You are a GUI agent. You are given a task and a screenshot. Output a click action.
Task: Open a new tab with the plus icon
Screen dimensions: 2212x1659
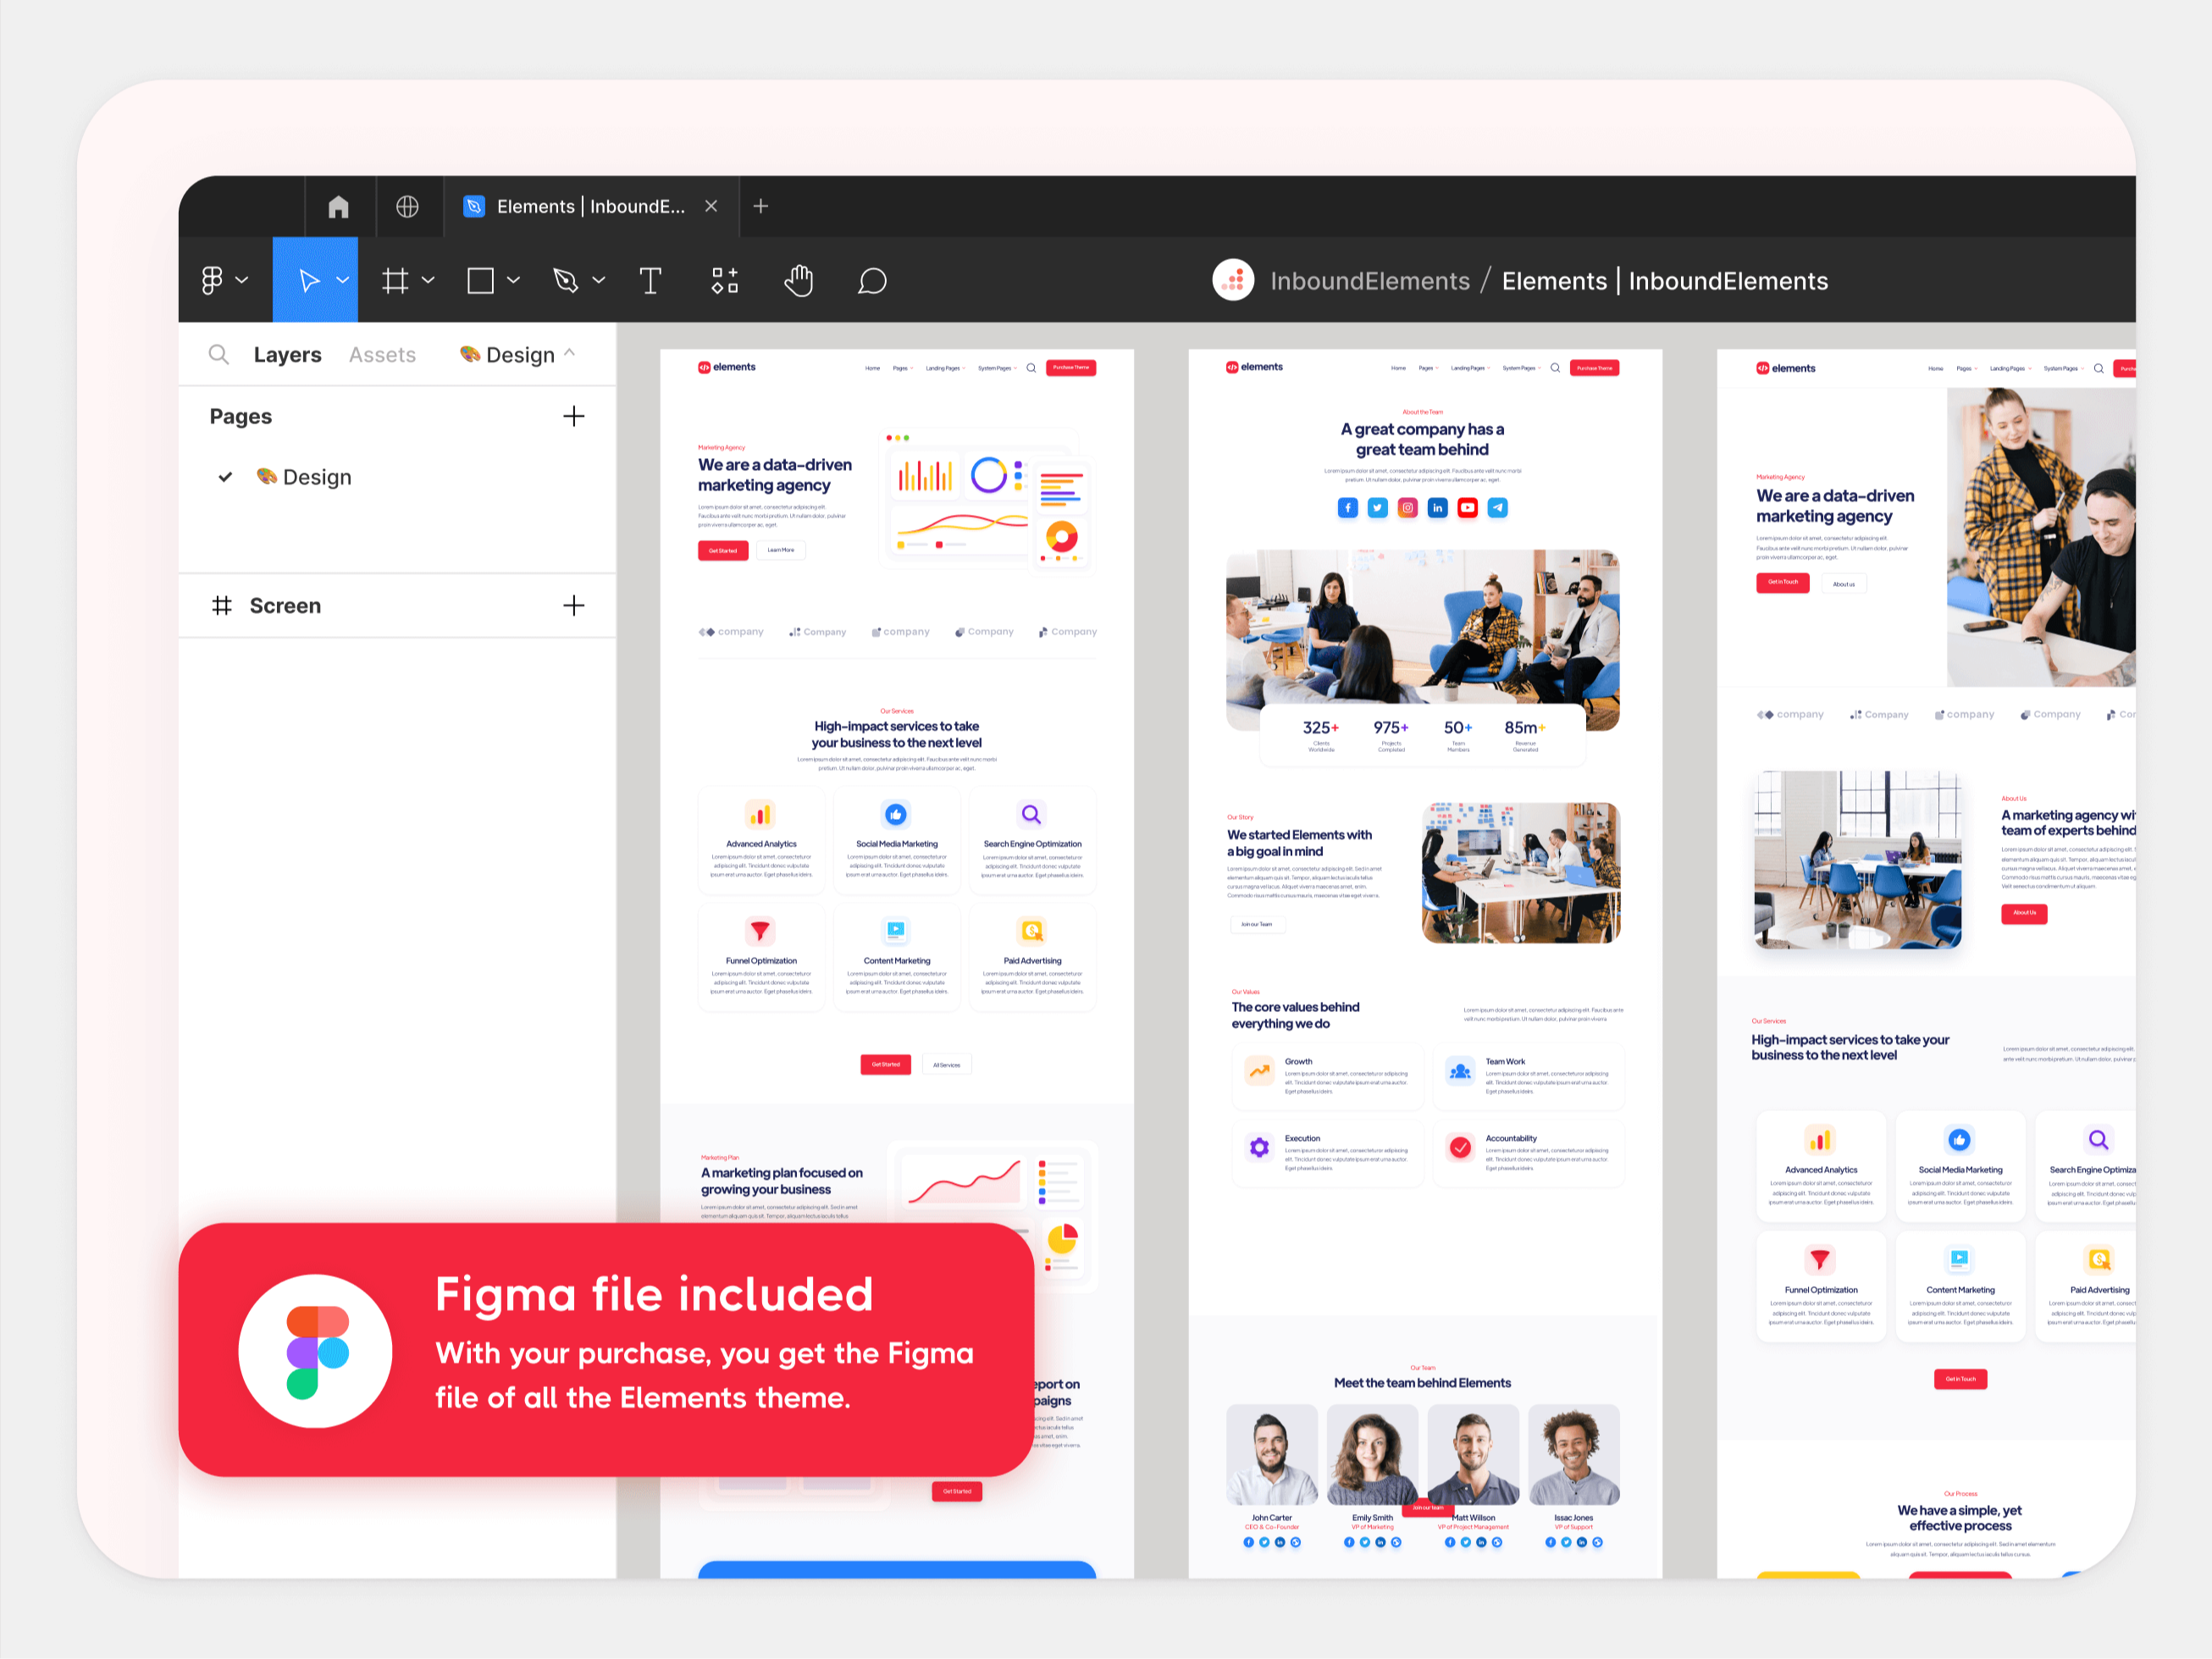(x=761, y=207)
